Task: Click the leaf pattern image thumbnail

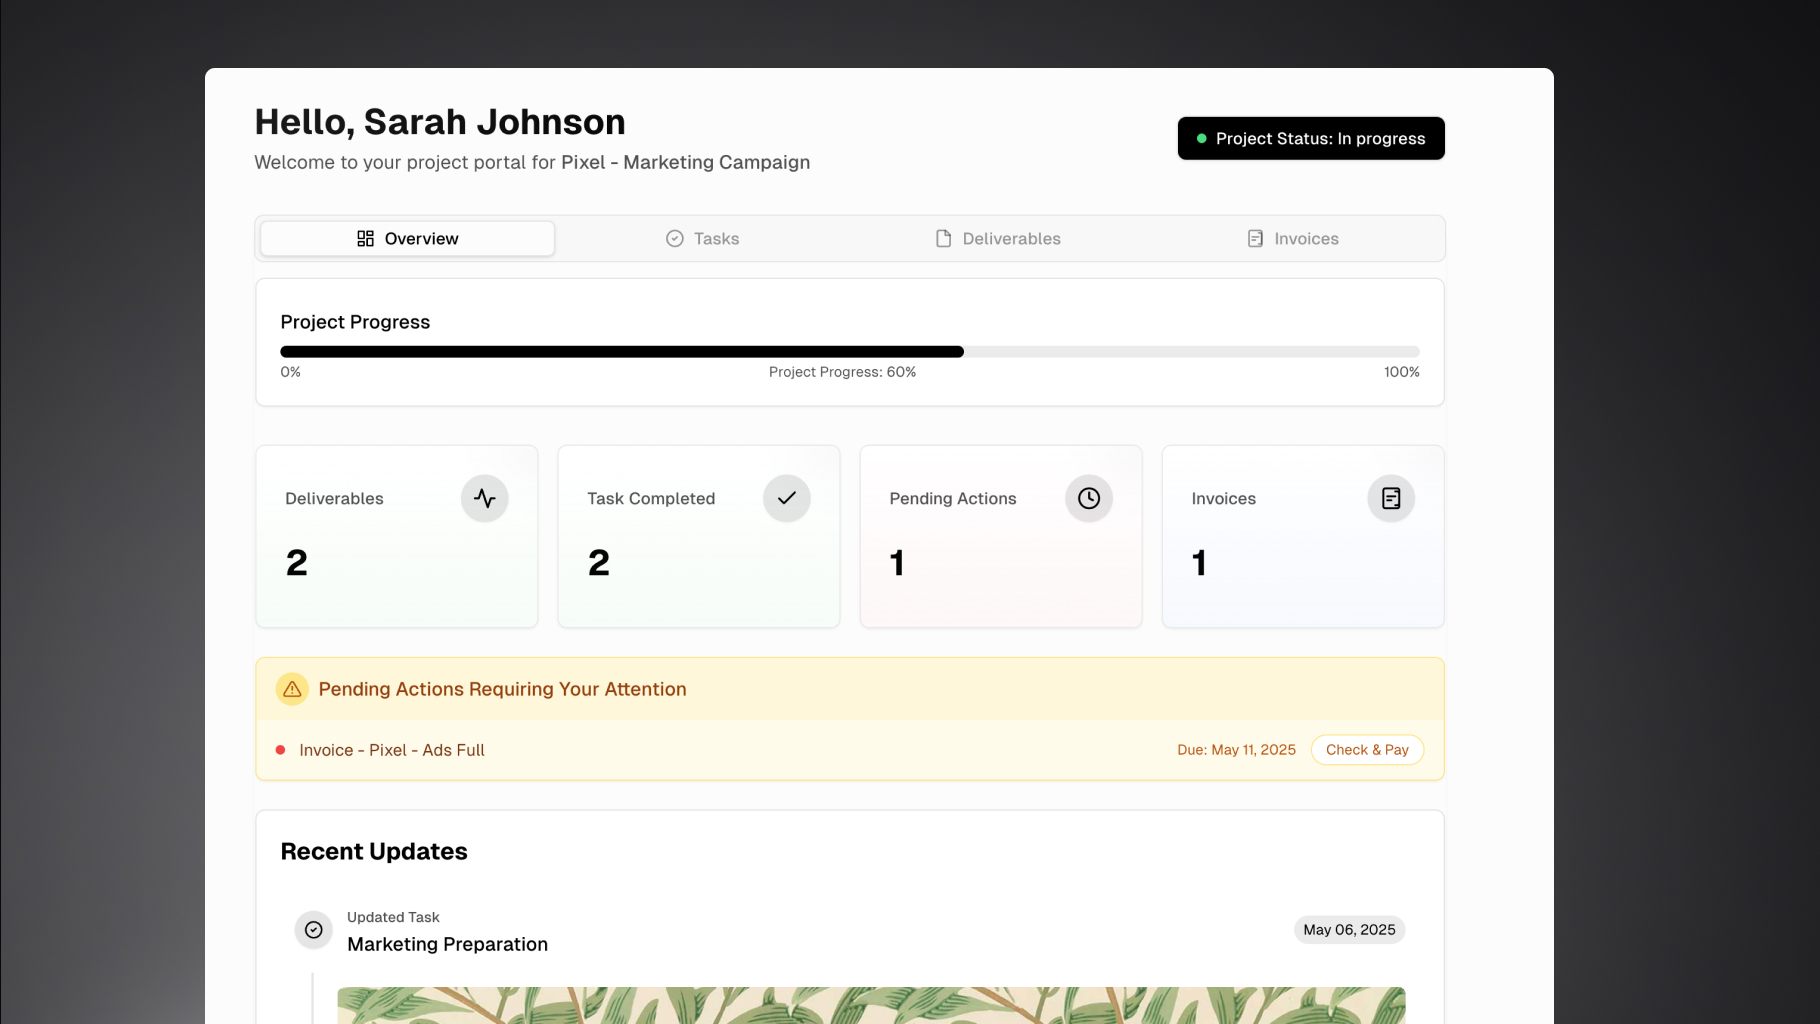Action: click(x=871, y=1005)
